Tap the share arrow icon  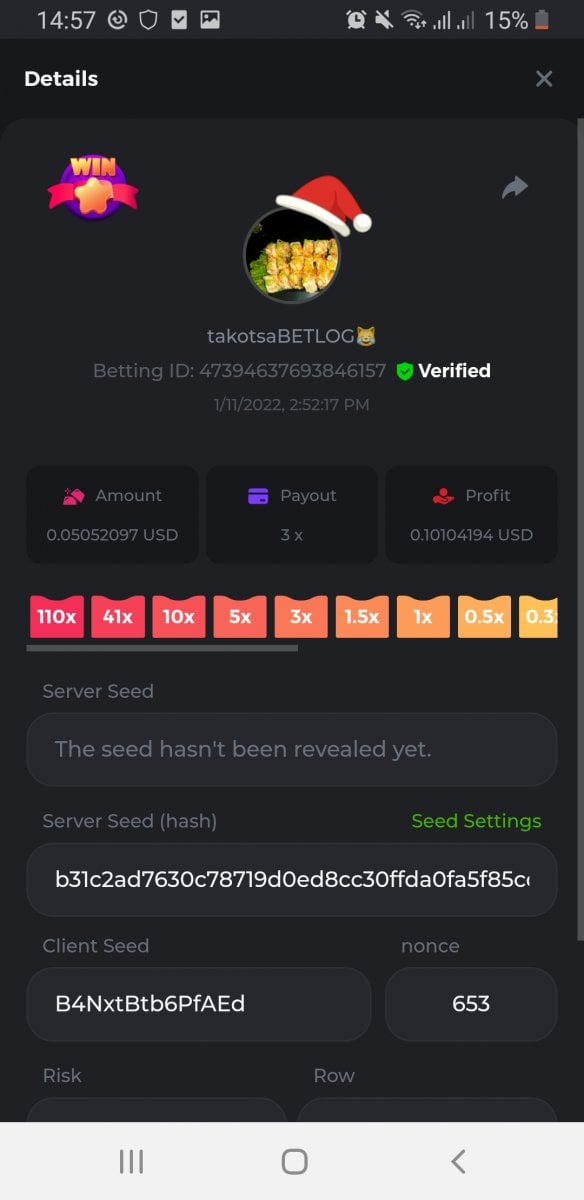(x=514, y=187)
